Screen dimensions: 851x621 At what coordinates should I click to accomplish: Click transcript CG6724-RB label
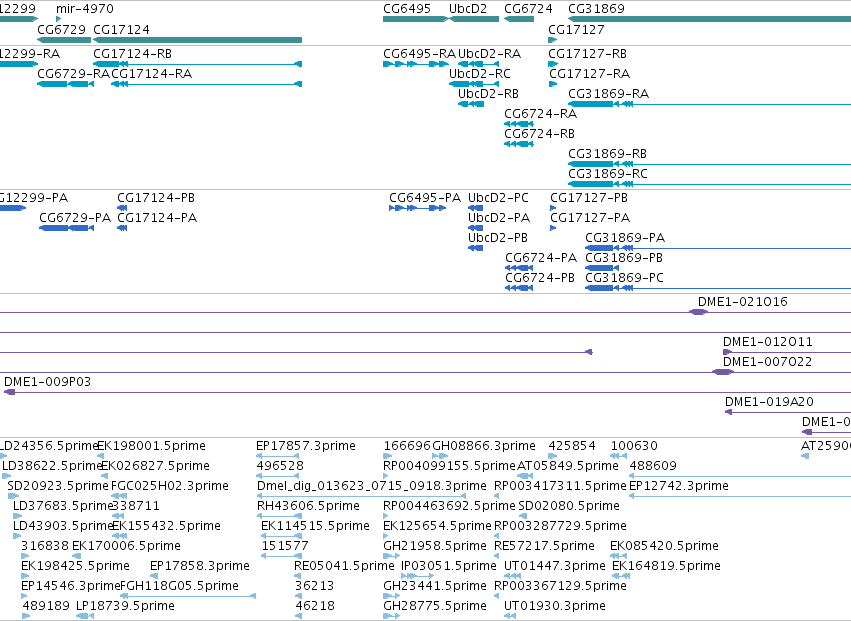539,134
